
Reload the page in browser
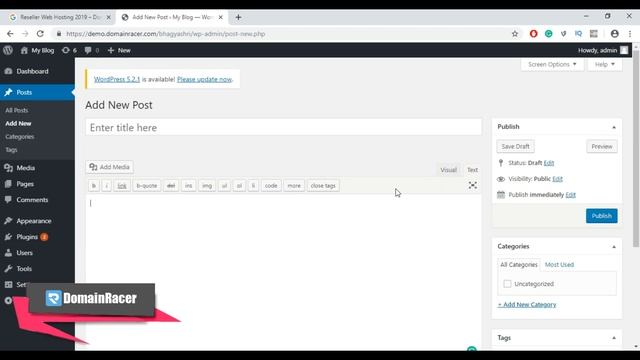(40, 34)
